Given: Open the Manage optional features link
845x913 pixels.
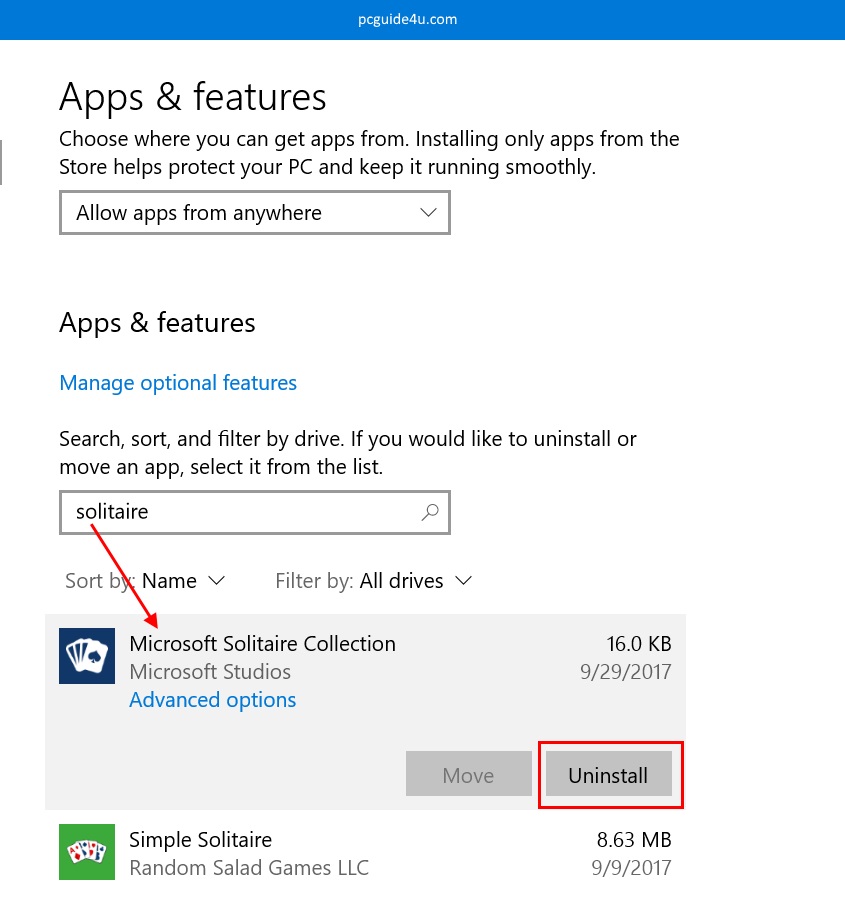Looking at the screenshot, I should [x=178, y=383].
